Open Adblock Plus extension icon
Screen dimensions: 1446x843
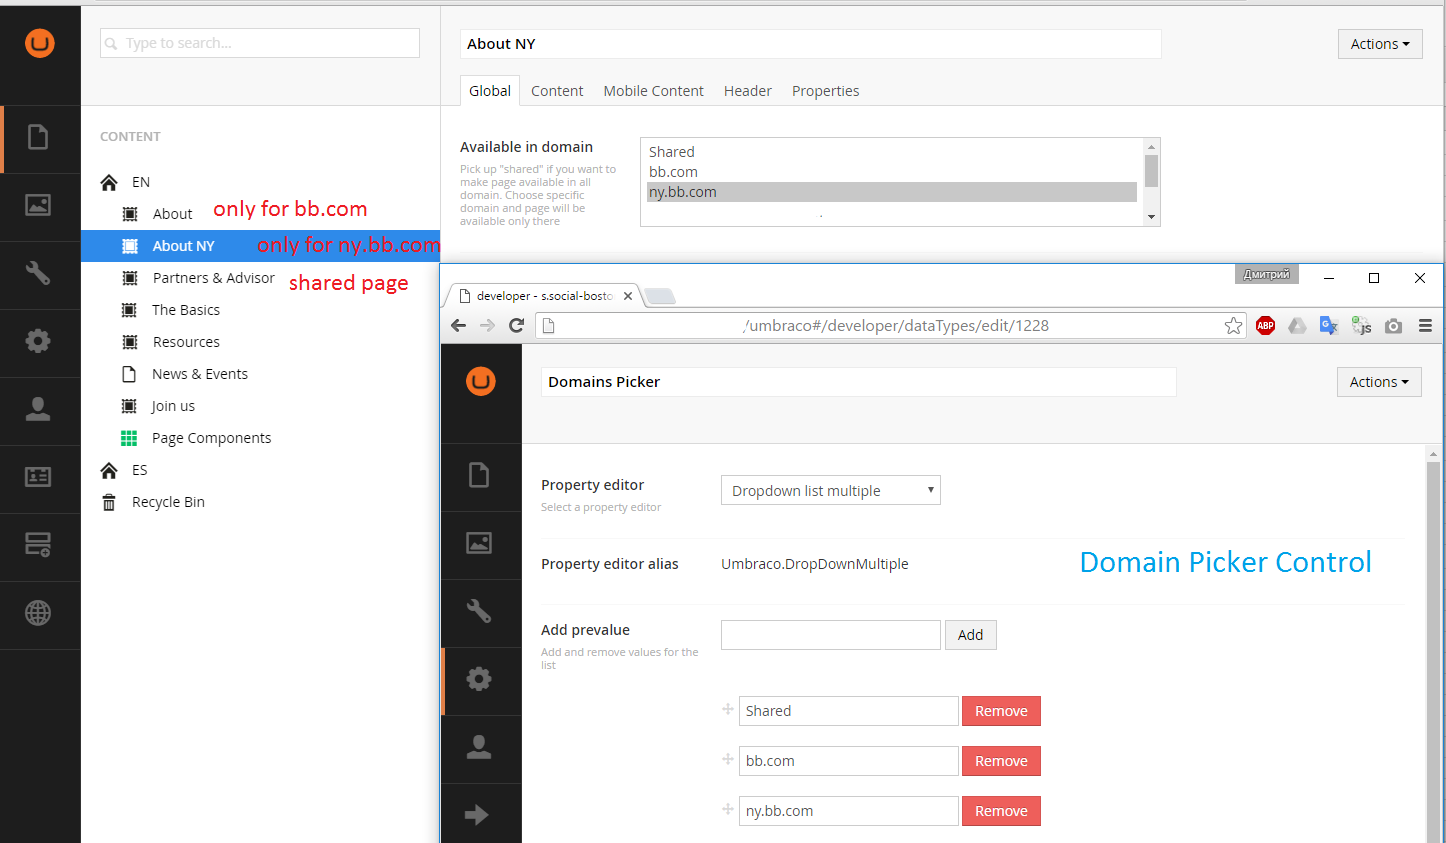click(x=1266, y=325)
